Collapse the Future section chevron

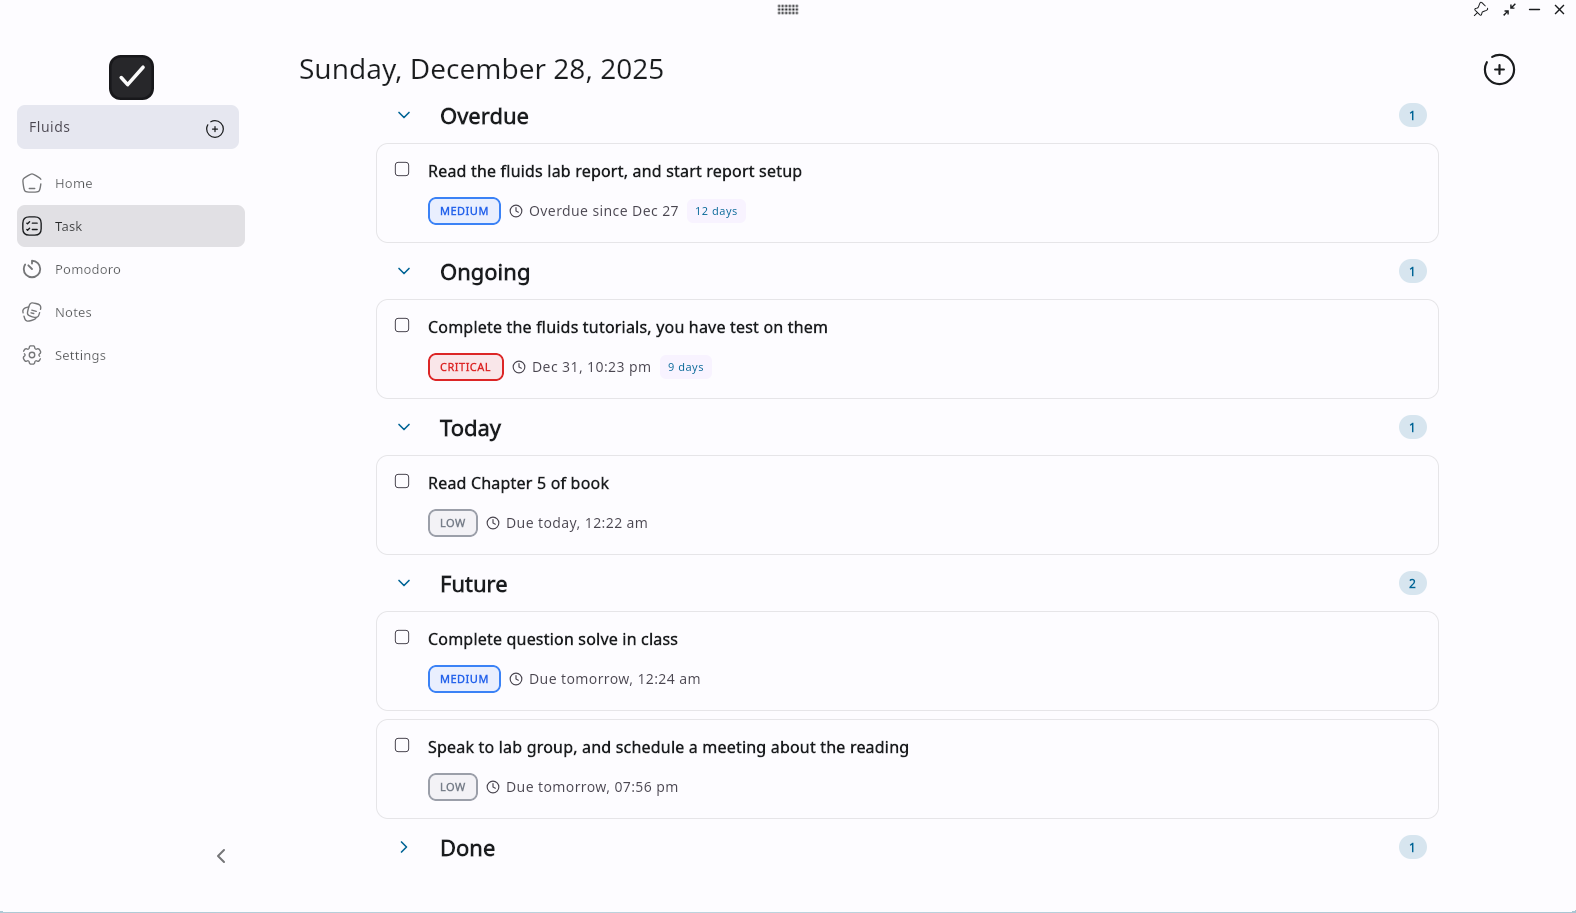404,583
